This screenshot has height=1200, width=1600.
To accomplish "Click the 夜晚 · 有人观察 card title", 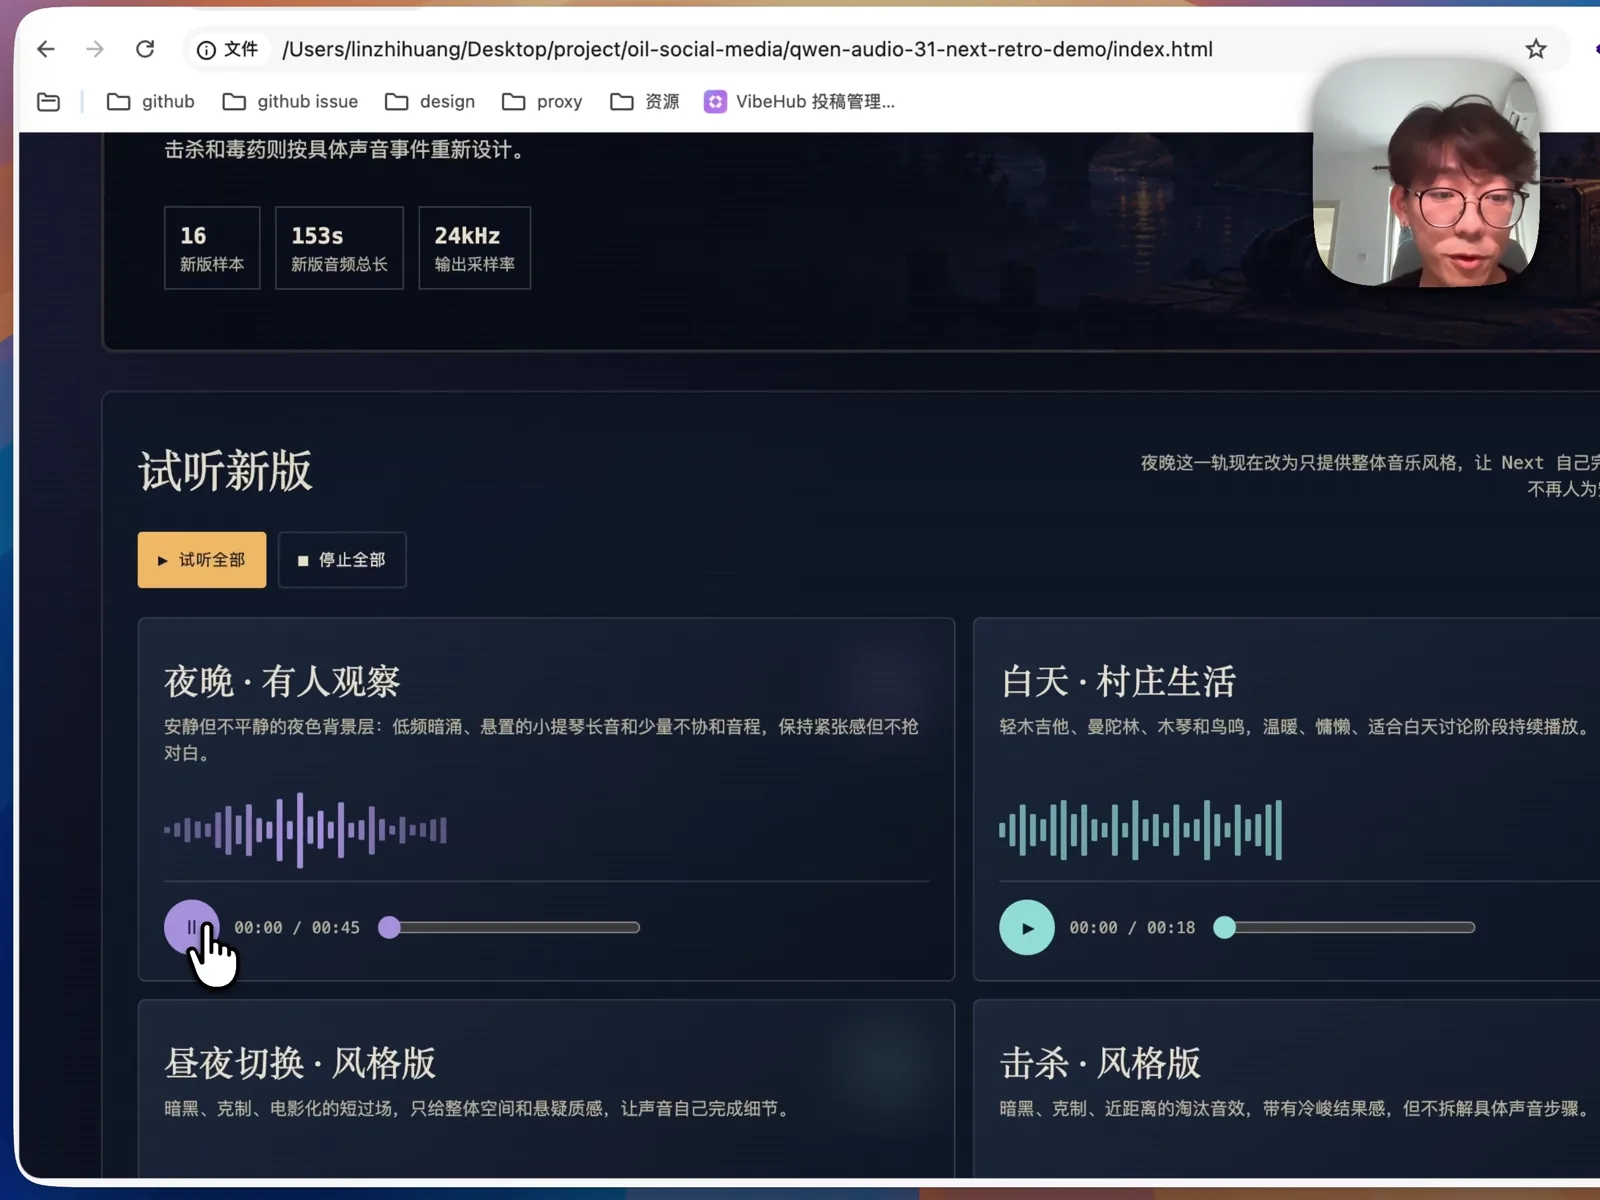I will 282,682.
